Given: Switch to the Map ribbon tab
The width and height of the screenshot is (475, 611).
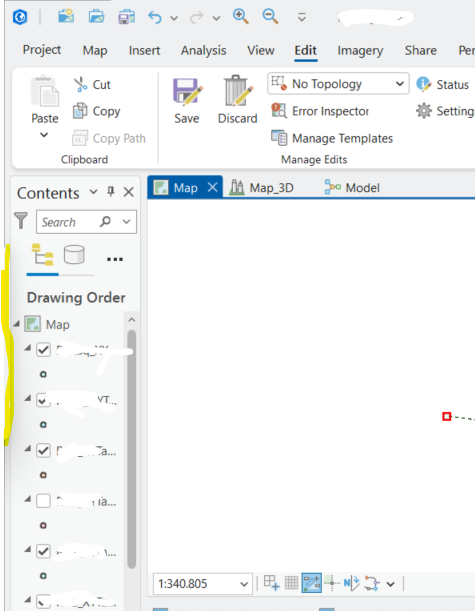Looking at the screenshot, I should (x=95, y=50).
